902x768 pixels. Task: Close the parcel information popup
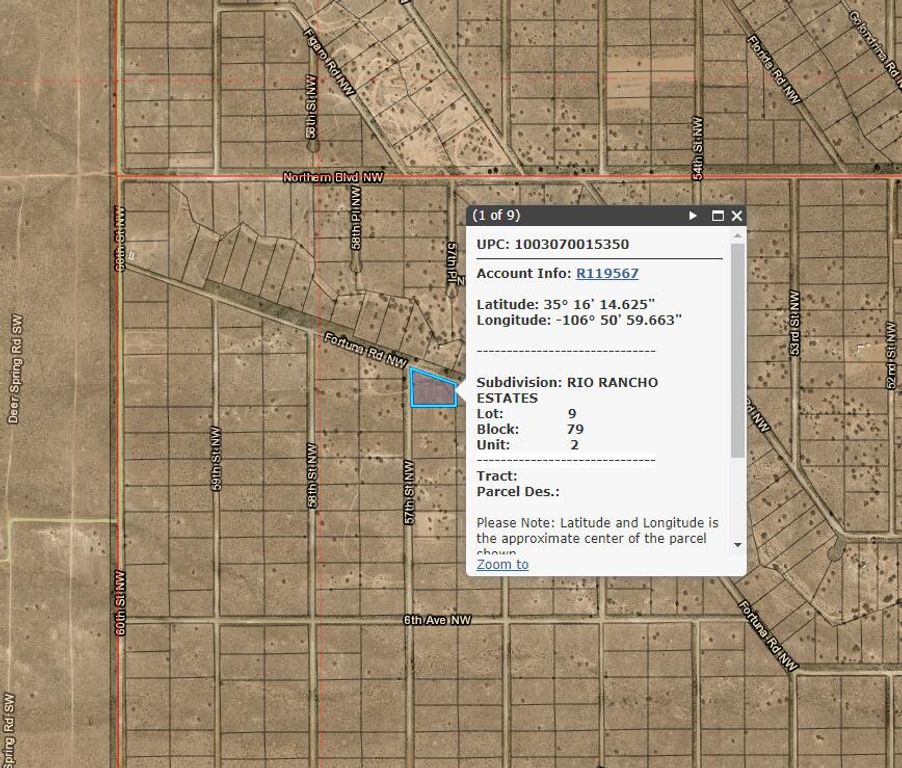[736, 215]
